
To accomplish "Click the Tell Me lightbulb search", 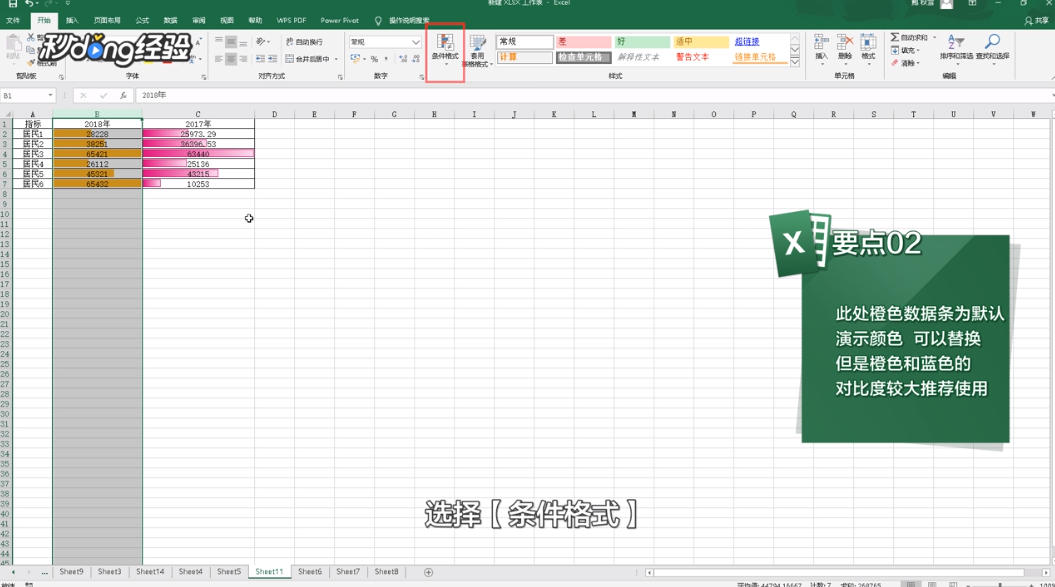I will tap(378, 21).
